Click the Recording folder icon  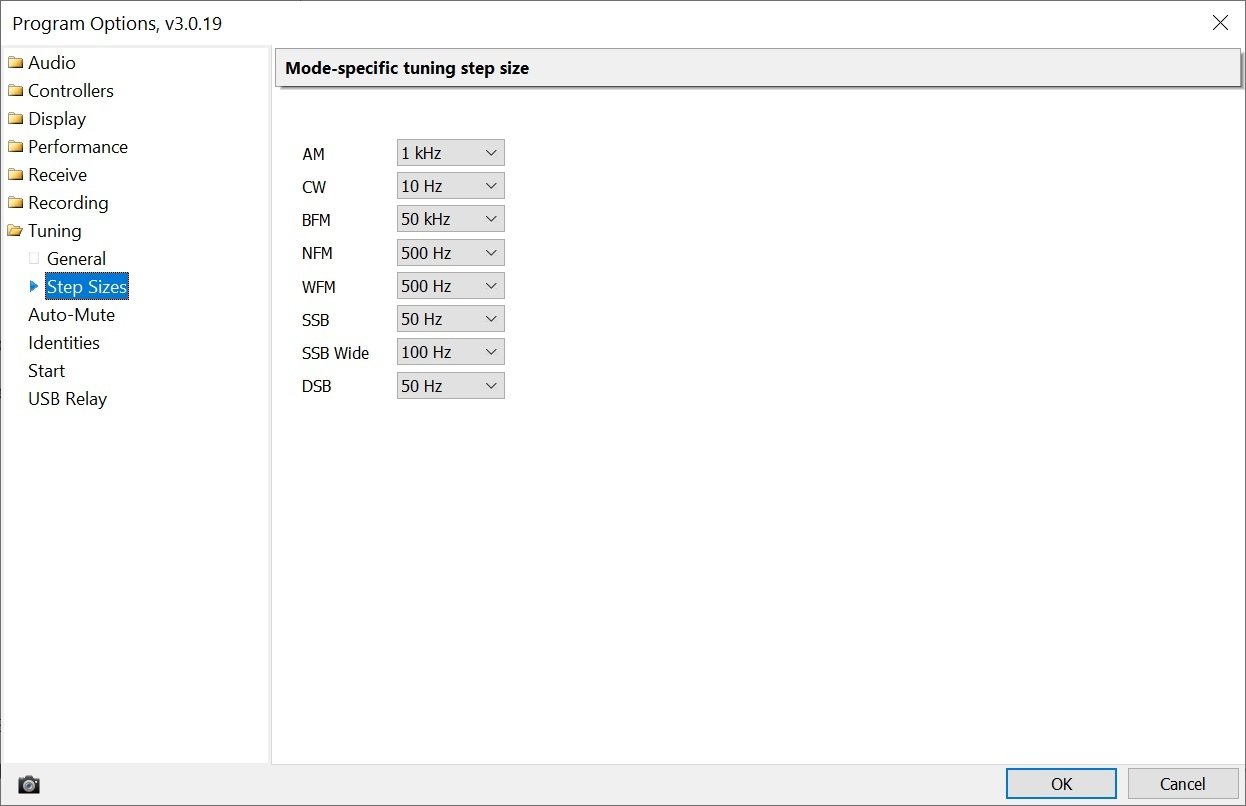(15, 203)
